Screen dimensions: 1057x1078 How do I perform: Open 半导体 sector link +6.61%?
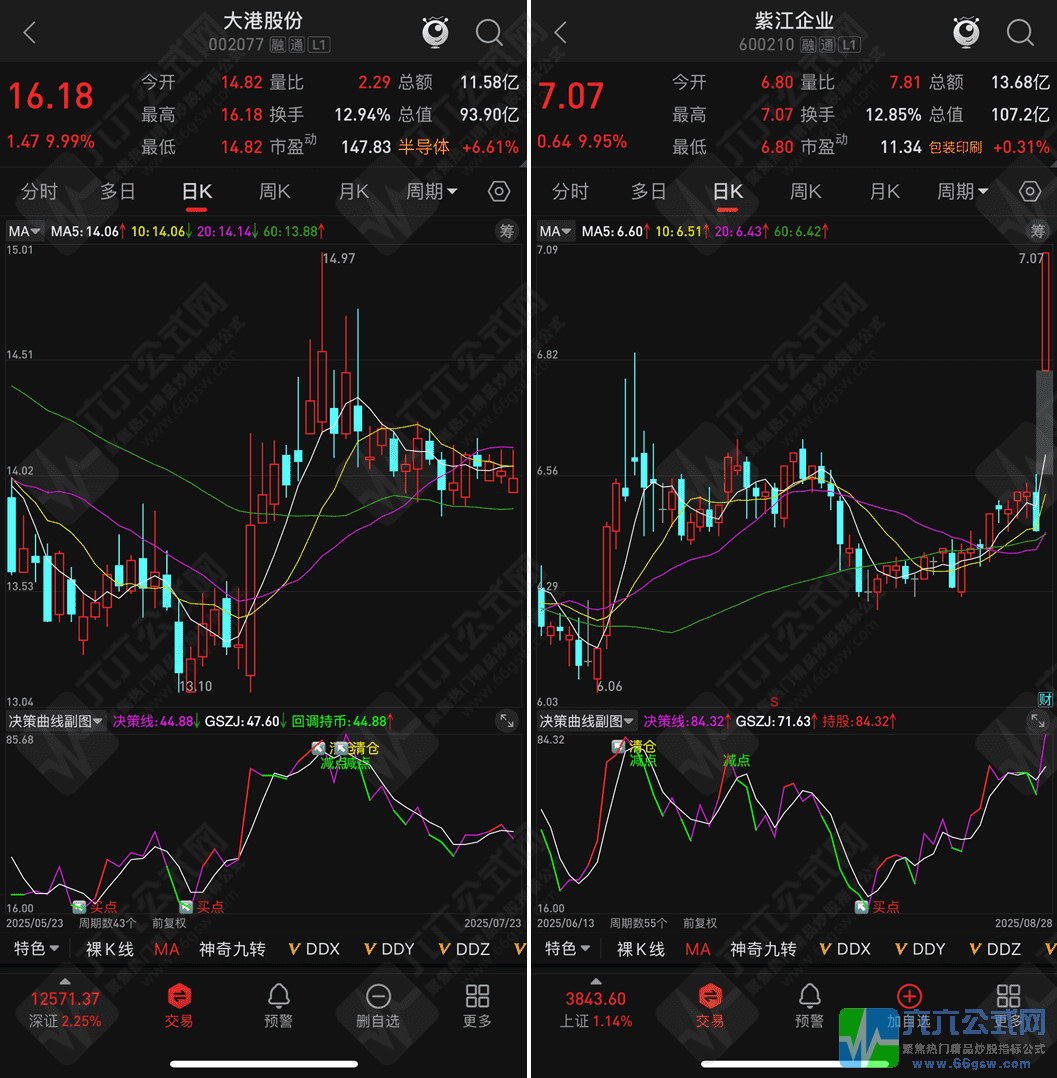tap(458, 146)
